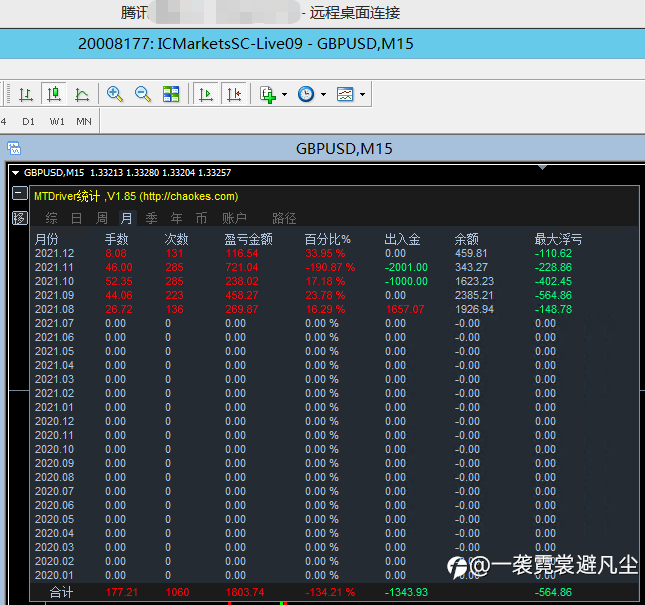Switch to the 账户 tab

pos(234,218)
